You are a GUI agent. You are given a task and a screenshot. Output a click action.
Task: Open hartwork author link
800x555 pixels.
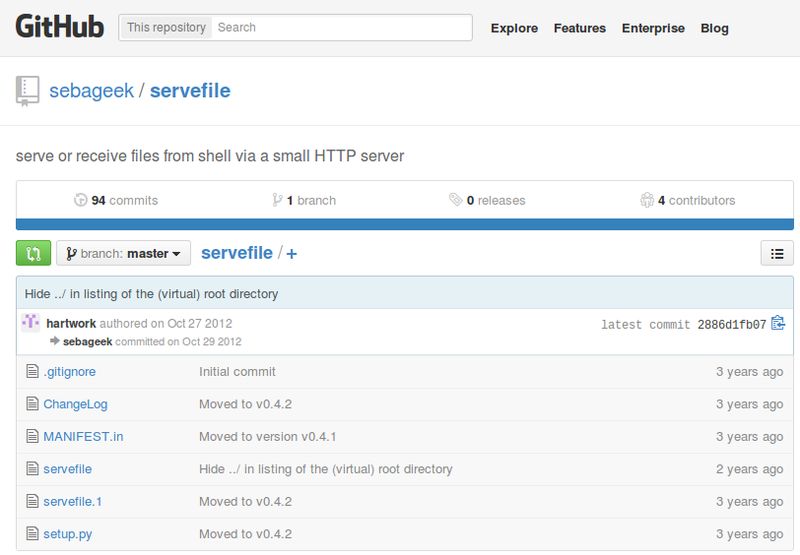71,323
